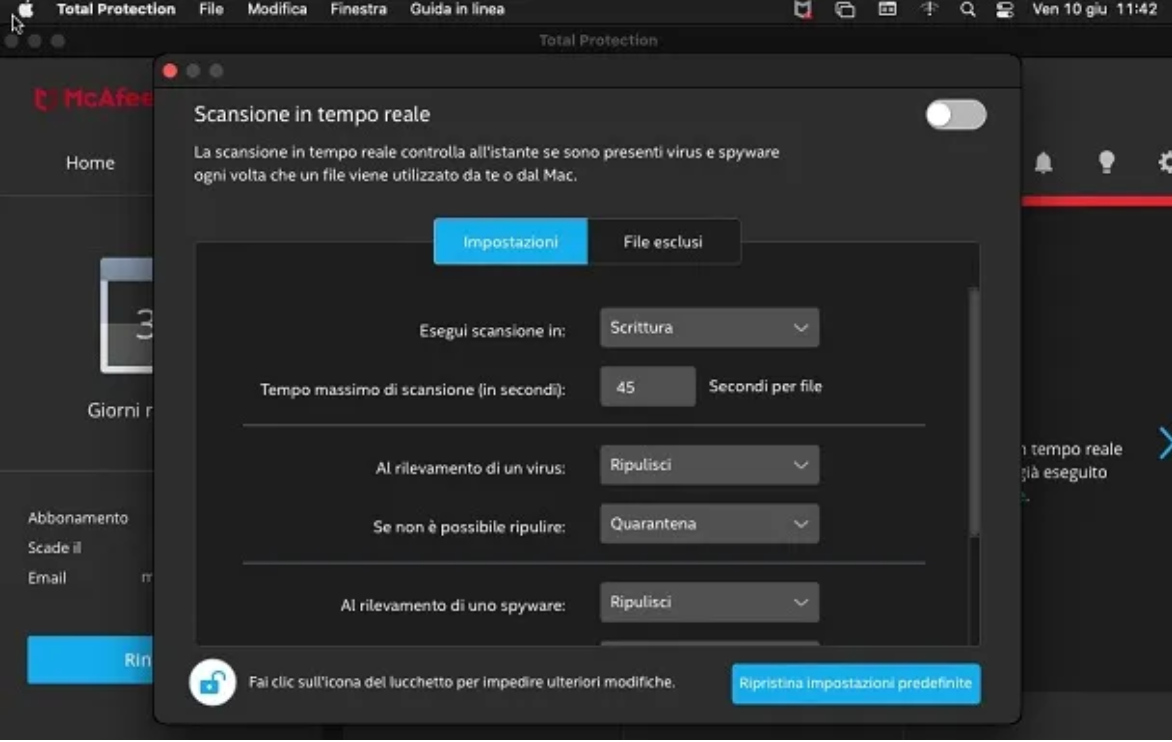Enable the Scansione in tempo reale toggle

[x=955, y=115]
